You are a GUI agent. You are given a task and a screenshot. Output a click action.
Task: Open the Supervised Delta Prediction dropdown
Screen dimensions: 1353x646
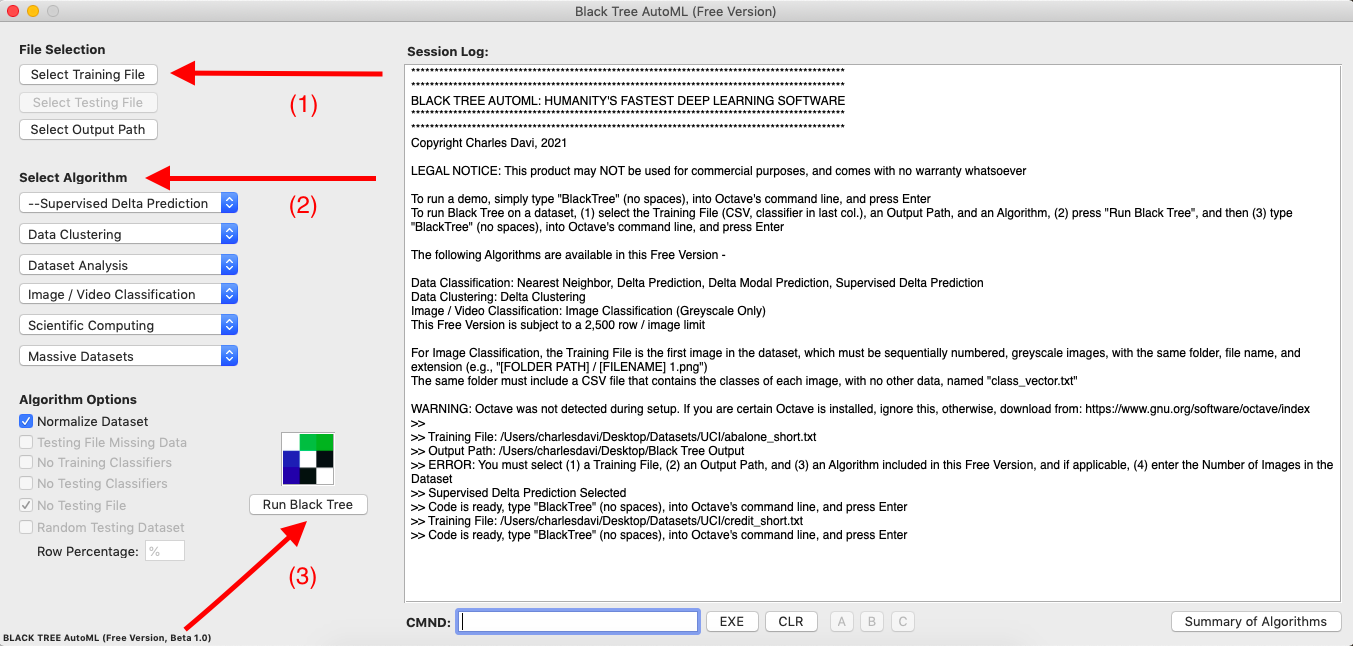[128, 203]
